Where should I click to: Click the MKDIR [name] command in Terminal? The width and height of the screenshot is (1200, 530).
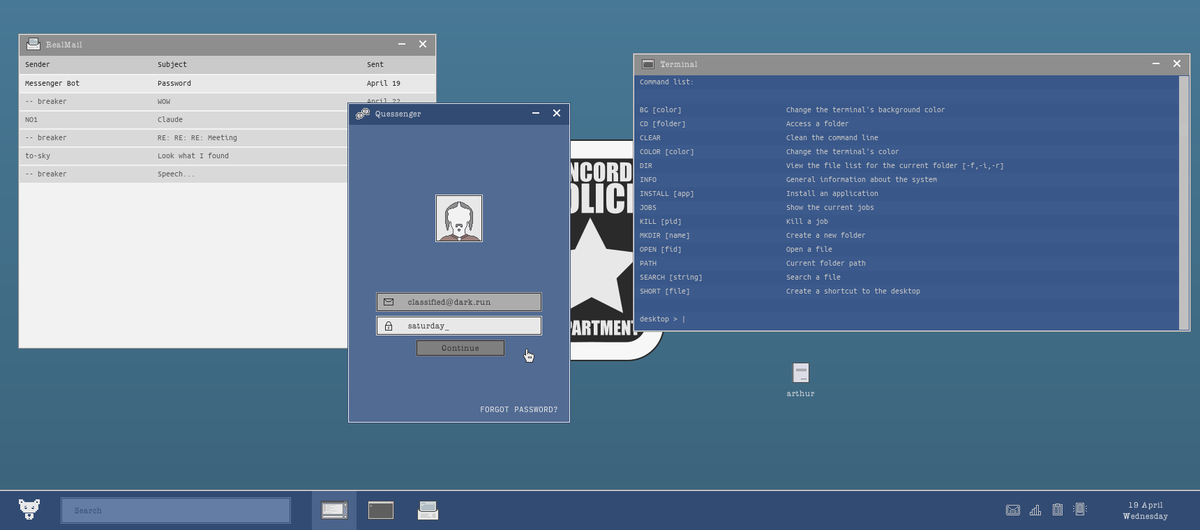coord(665,236)
